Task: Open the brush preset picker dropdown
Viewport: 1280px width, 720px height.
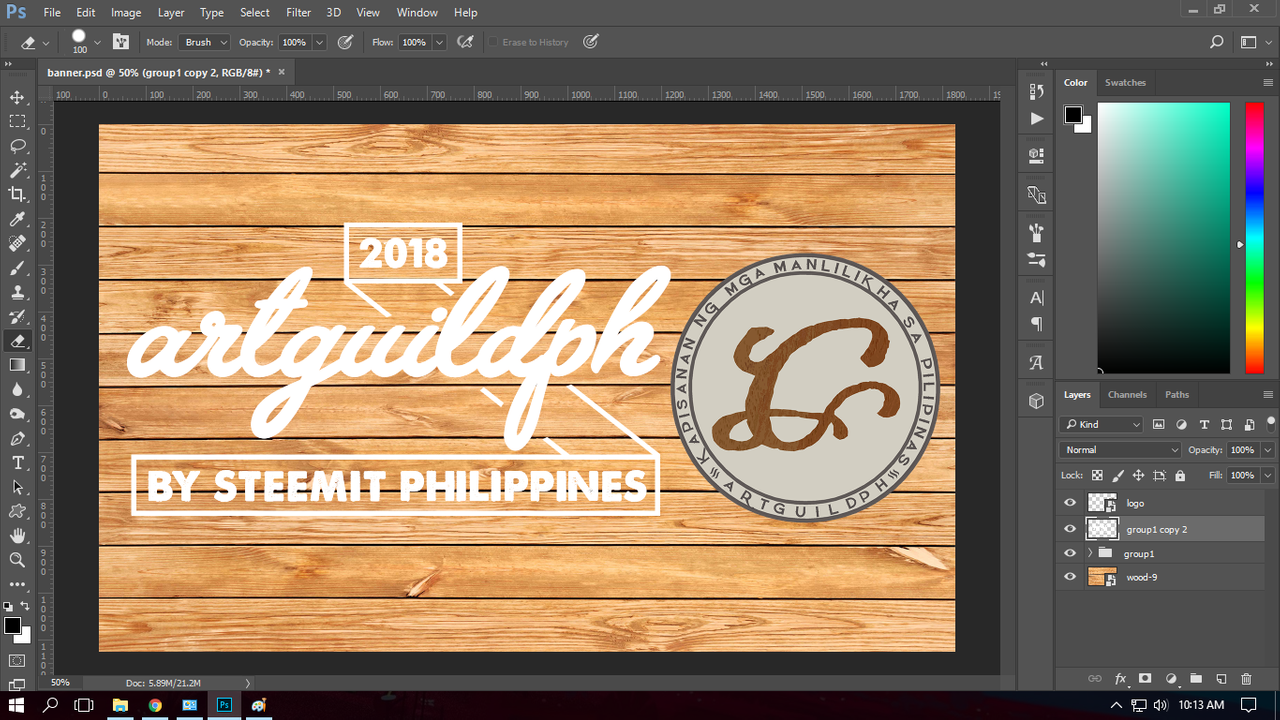Action: click(x=97, y=42)
